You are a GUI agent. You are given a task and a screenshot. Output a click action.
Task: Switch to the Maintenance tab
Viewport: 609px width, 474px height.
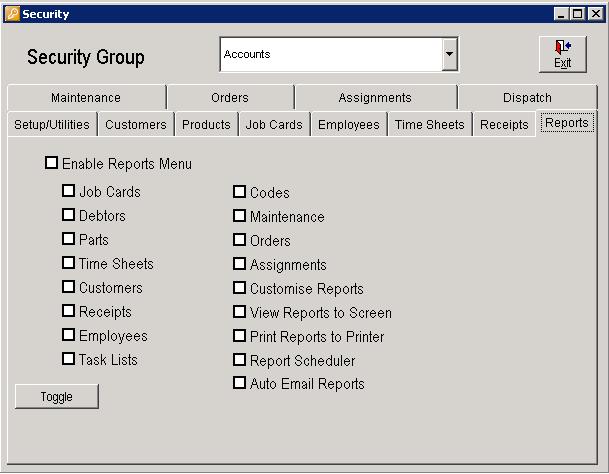86,98
